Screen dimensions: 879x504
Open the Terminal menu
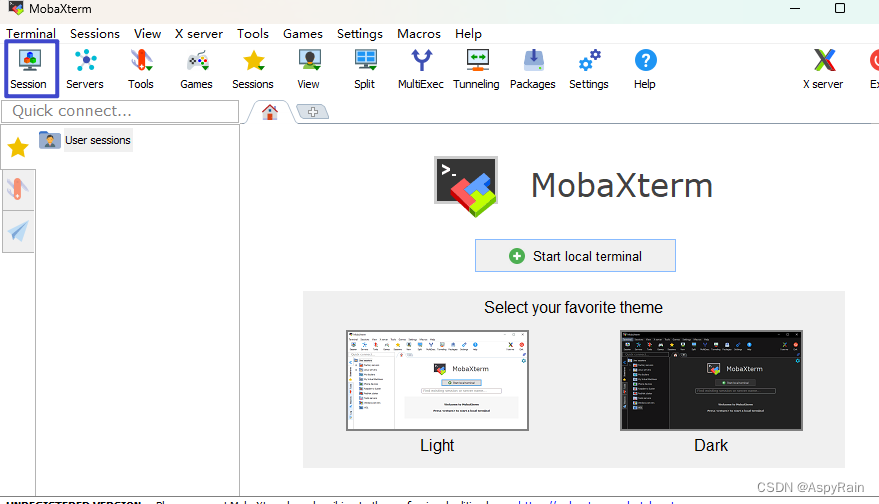pos(31,34)
